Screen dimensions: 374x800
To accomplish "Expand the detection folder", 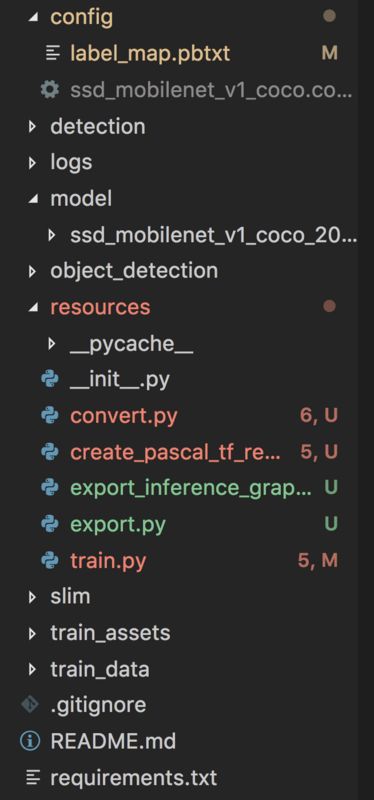I will (x=32, y=127).
